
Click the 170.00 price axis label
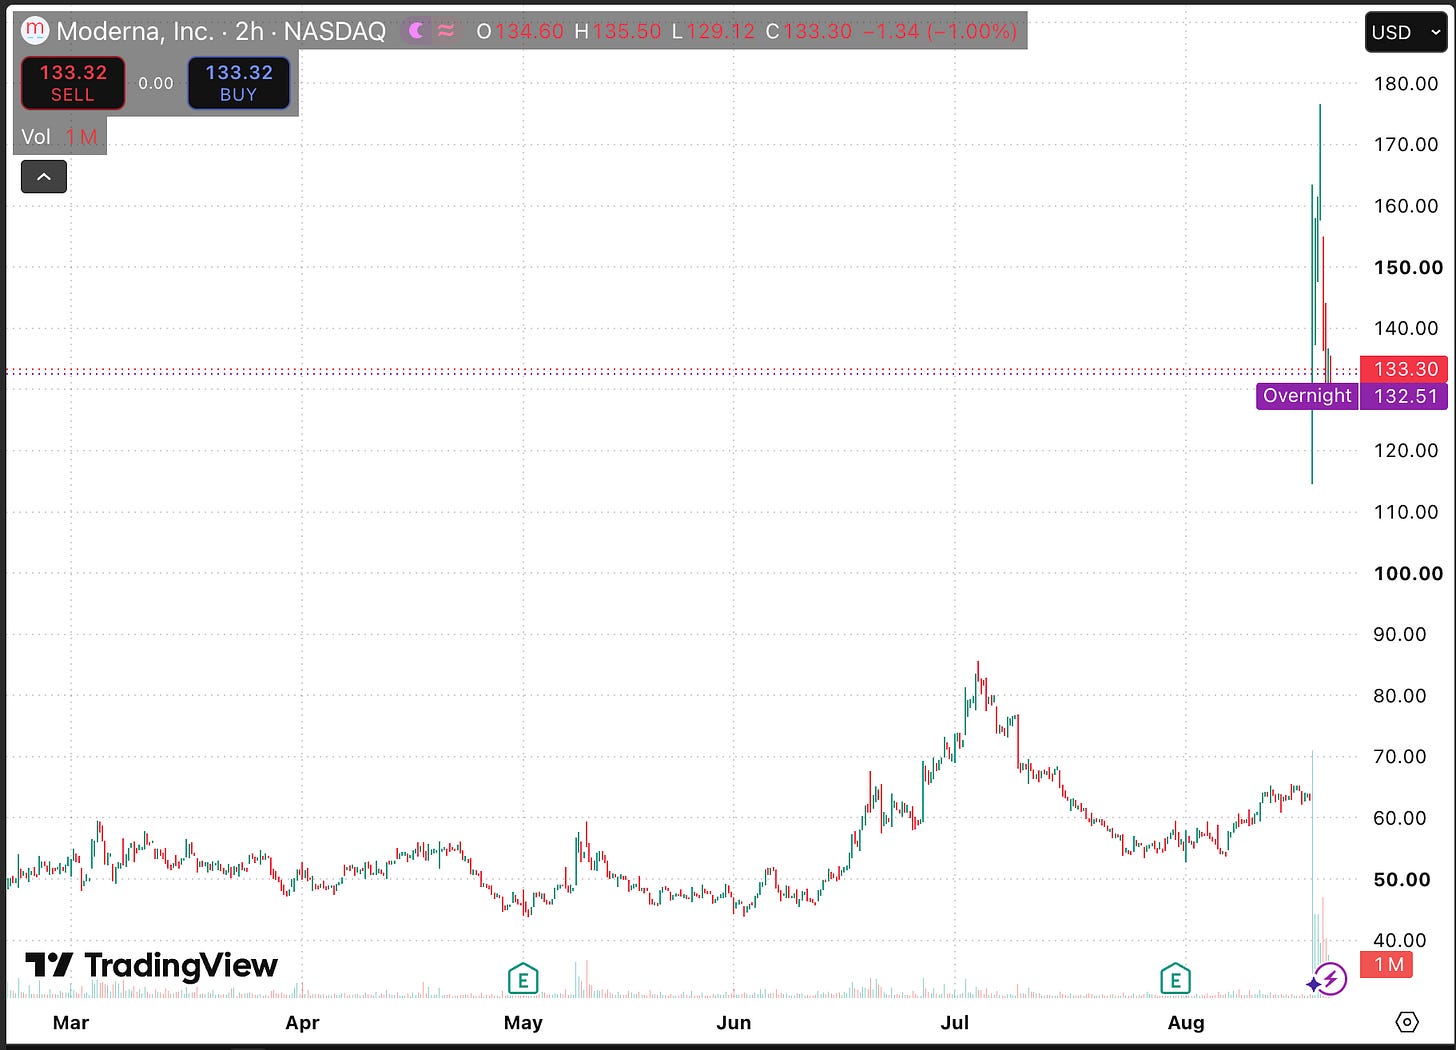tap(1406, 144)
